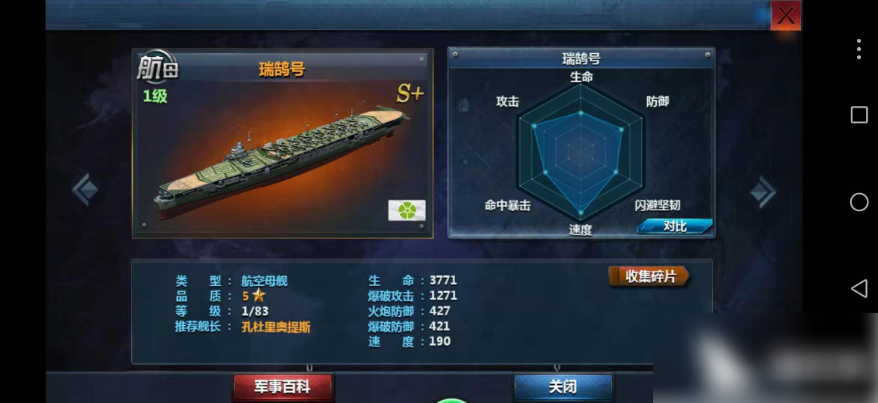Tap the 航母 carrier type badge

157,67
